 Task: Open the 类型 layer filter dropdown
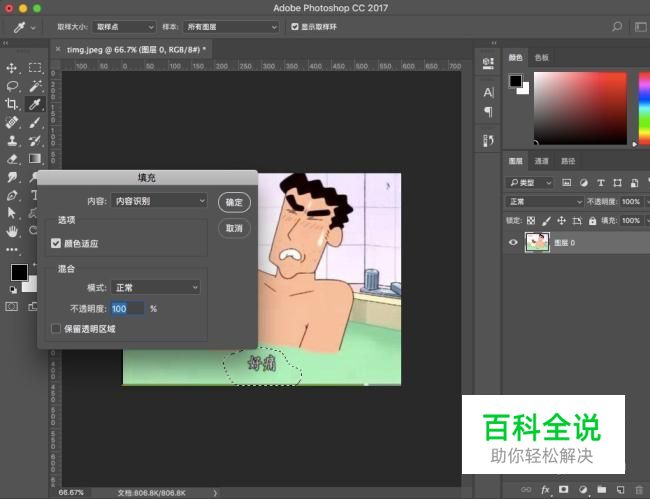(529, 183)
